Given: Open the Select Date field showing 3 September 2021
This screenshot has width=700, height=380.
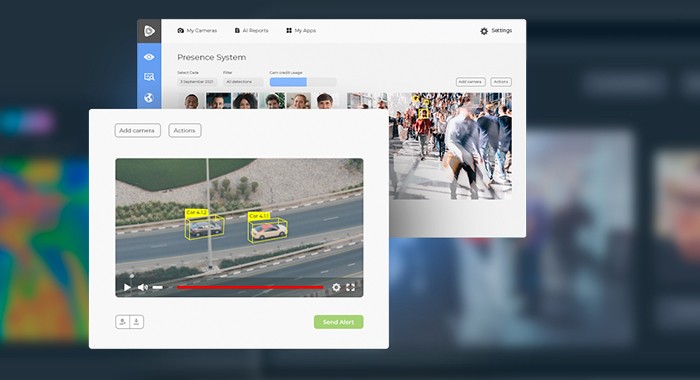Looking at the screenshot, I should pyautogui.click(x=197, y=82).
